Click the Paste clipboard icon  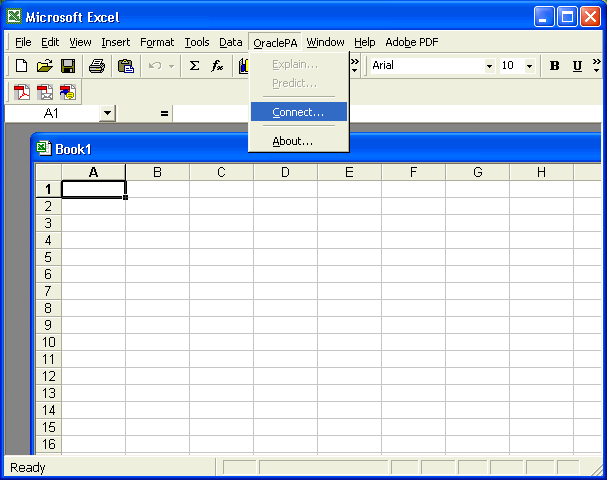pos(125,66)
